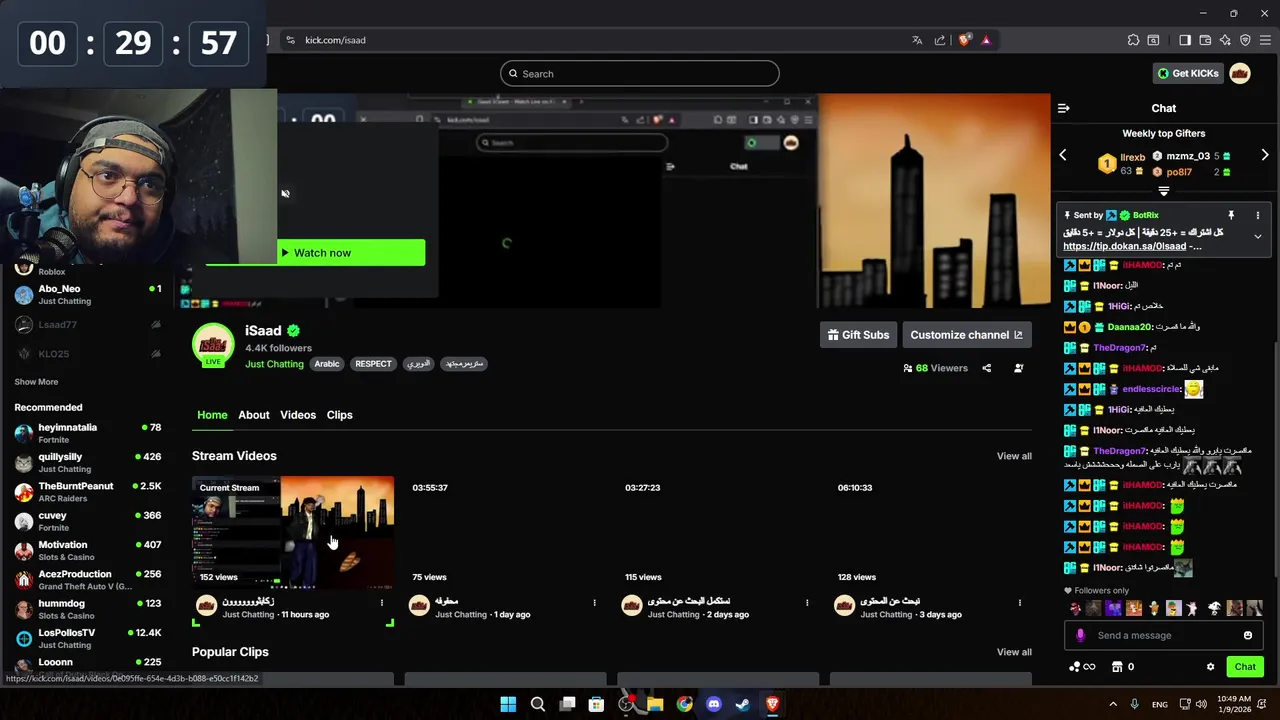Click the RESPECT tag

pos(373,364)
